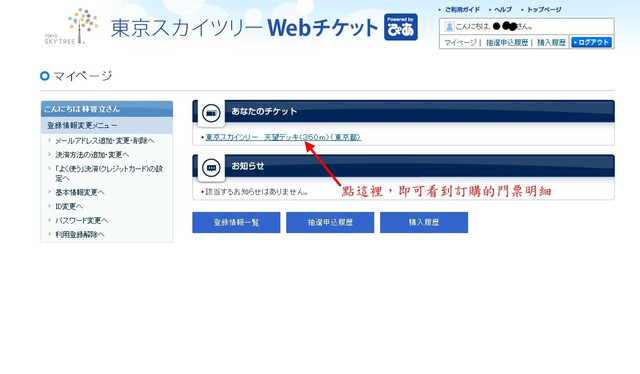Go to トップページ link
The height and width of the screenshot is (374, 640).
[544, 9]
